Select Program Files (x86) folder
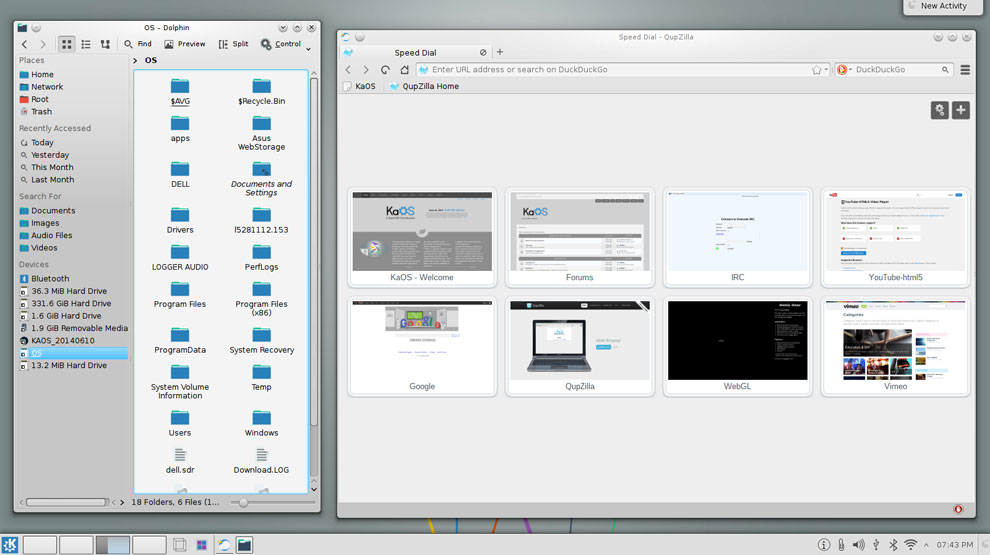990x555 pixels. tap(261, 299)
